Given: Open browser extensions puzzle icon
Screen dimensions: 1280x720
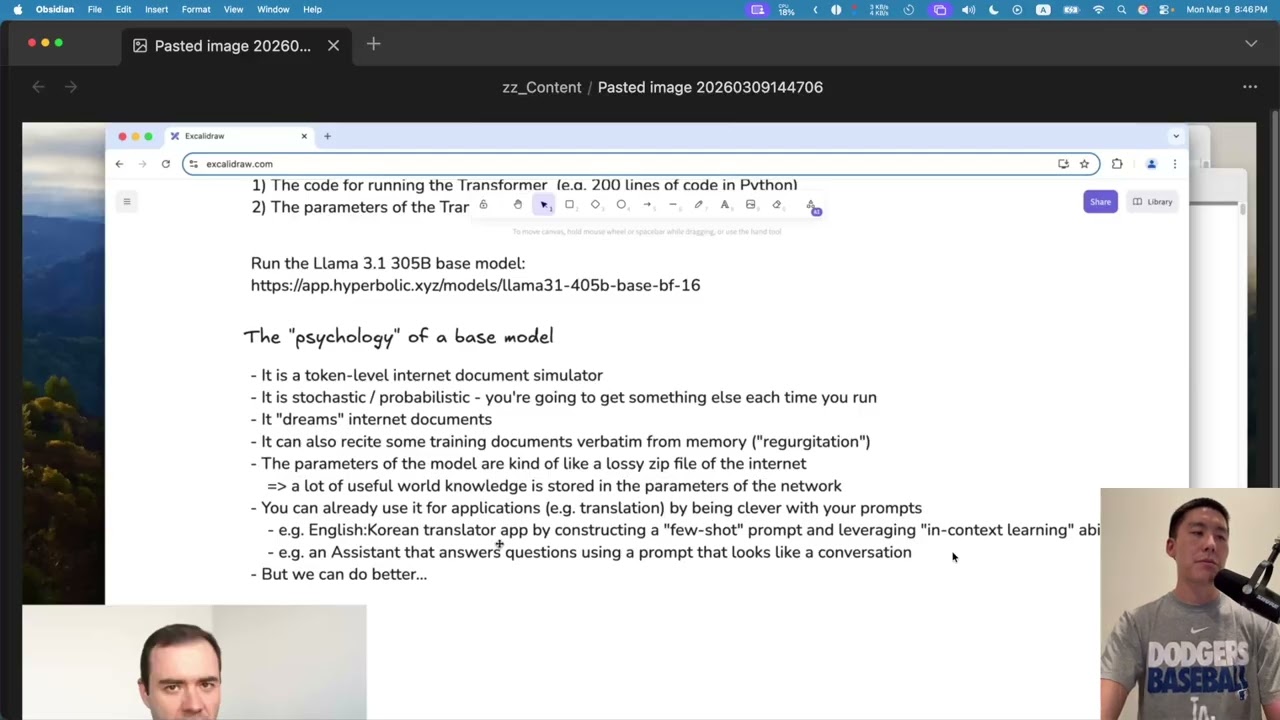Looking at the screenshot, I should pyautogui.click(x=1117, y=164).
